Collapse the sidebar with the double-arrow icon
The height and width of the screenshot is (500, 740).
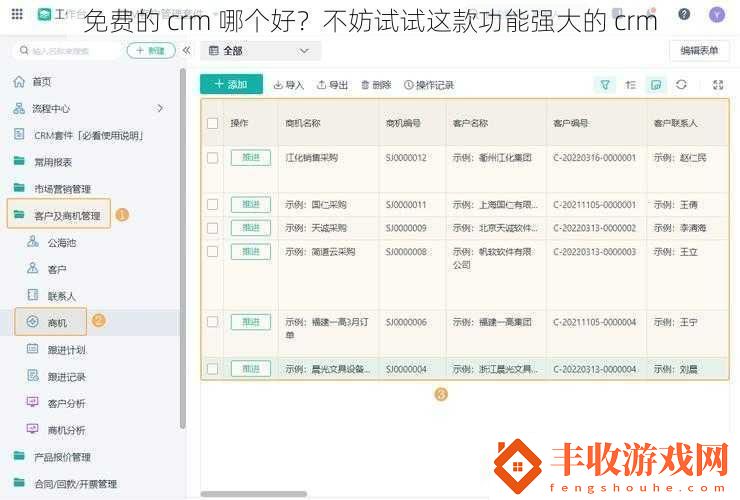point(186,51)
